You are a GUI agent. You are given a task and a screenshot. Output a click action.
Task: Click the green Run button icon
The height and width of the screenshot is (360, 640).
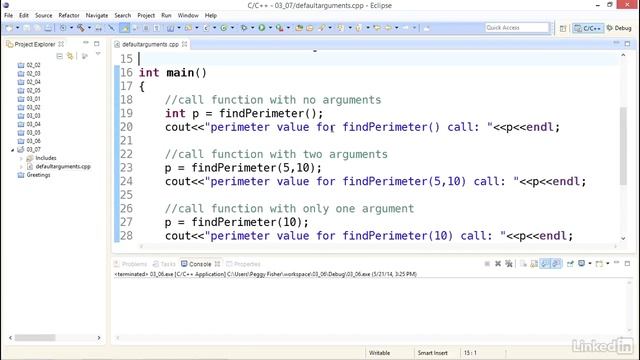click(x=262, y=28)
